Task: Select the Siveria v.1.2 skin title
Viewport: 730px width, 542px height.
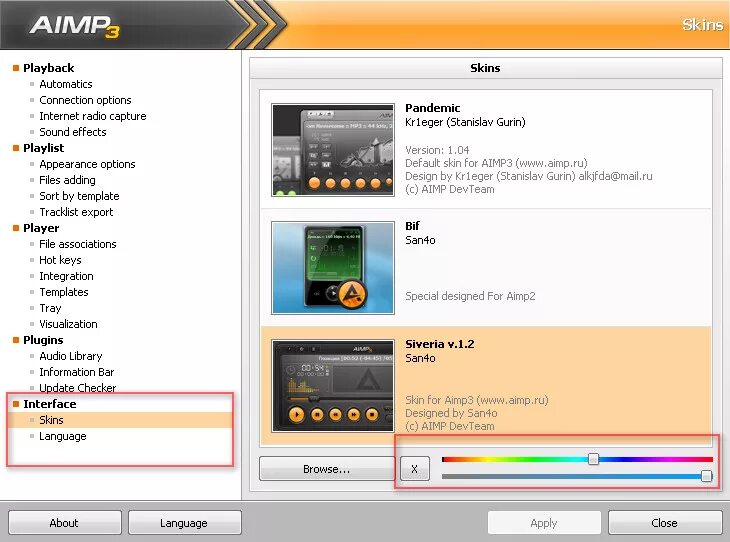Action: (439, 344)
